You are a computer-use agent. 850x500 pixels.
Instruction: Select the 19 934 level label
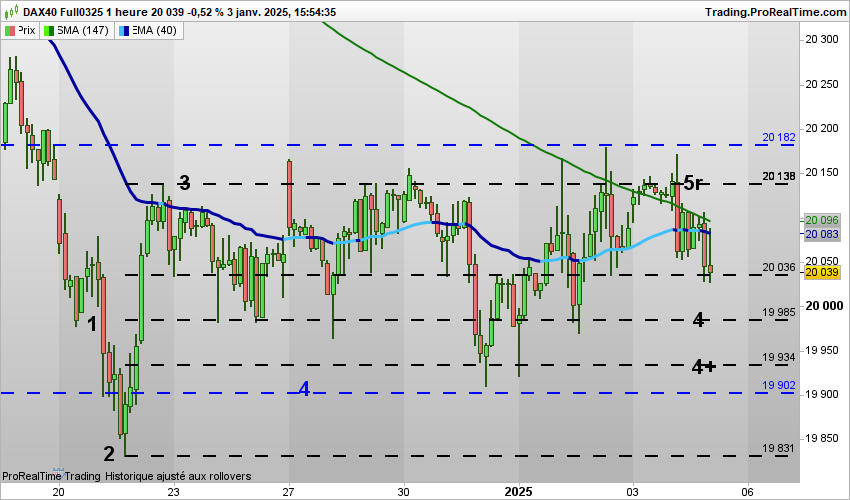pyautogui.click(x=778, y=357)
